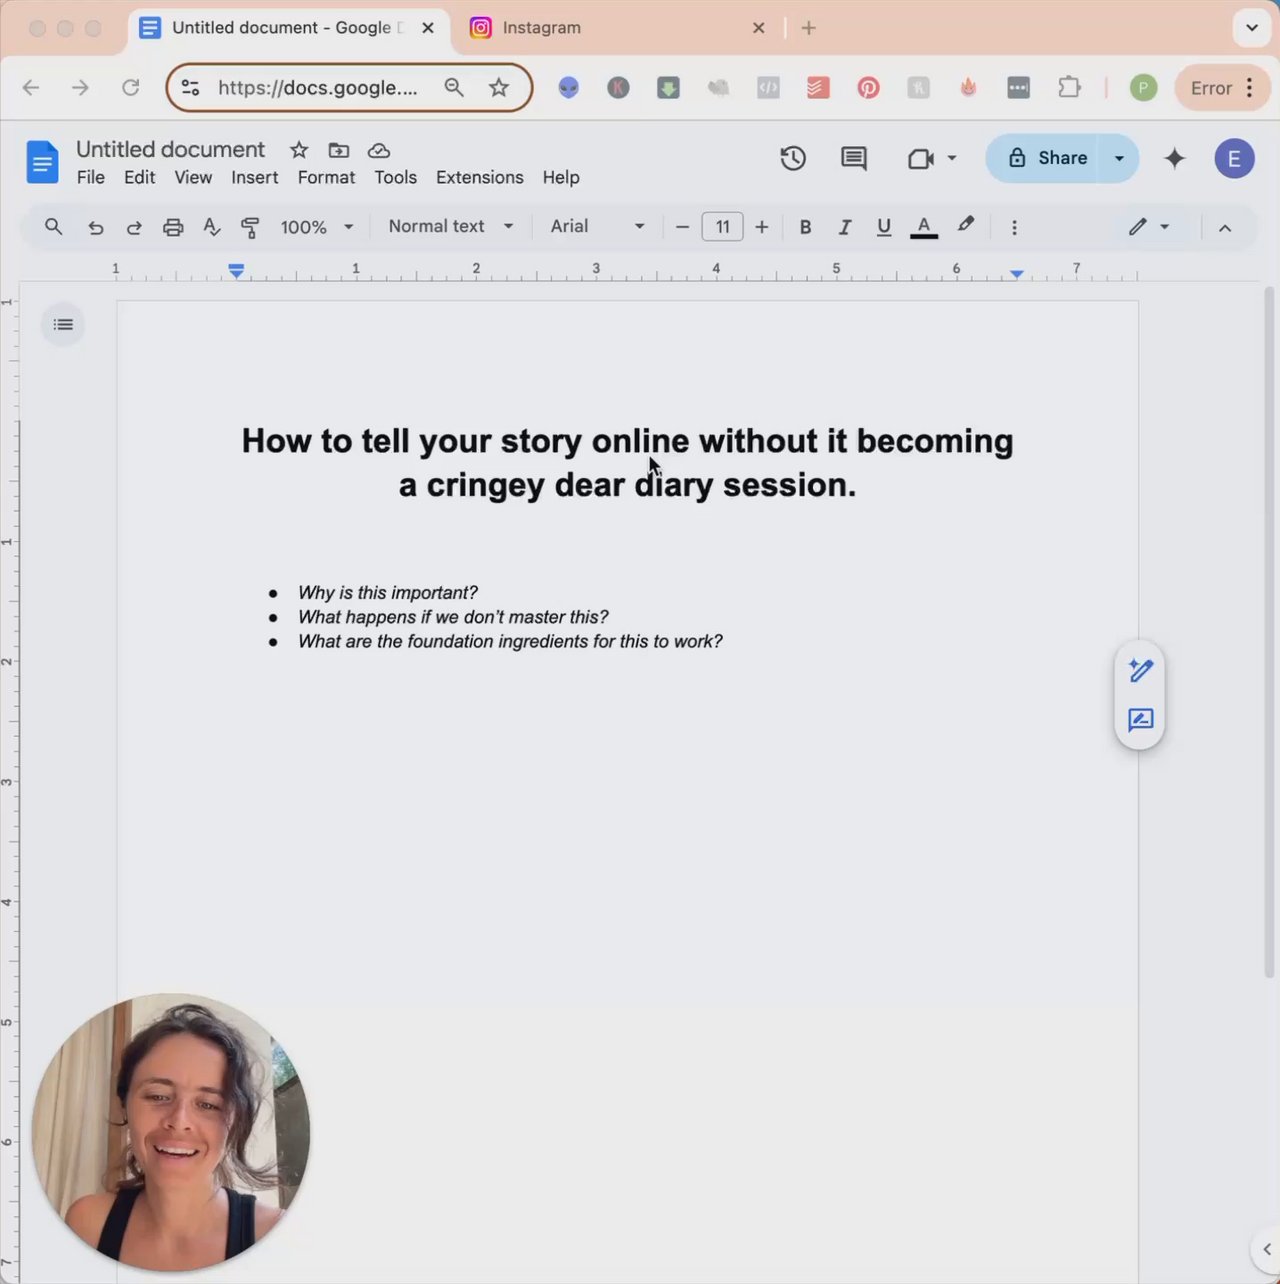Show document outline icon
Image resolution: width=1280 pixels, height=1284 pixels.
click(63, 324)
